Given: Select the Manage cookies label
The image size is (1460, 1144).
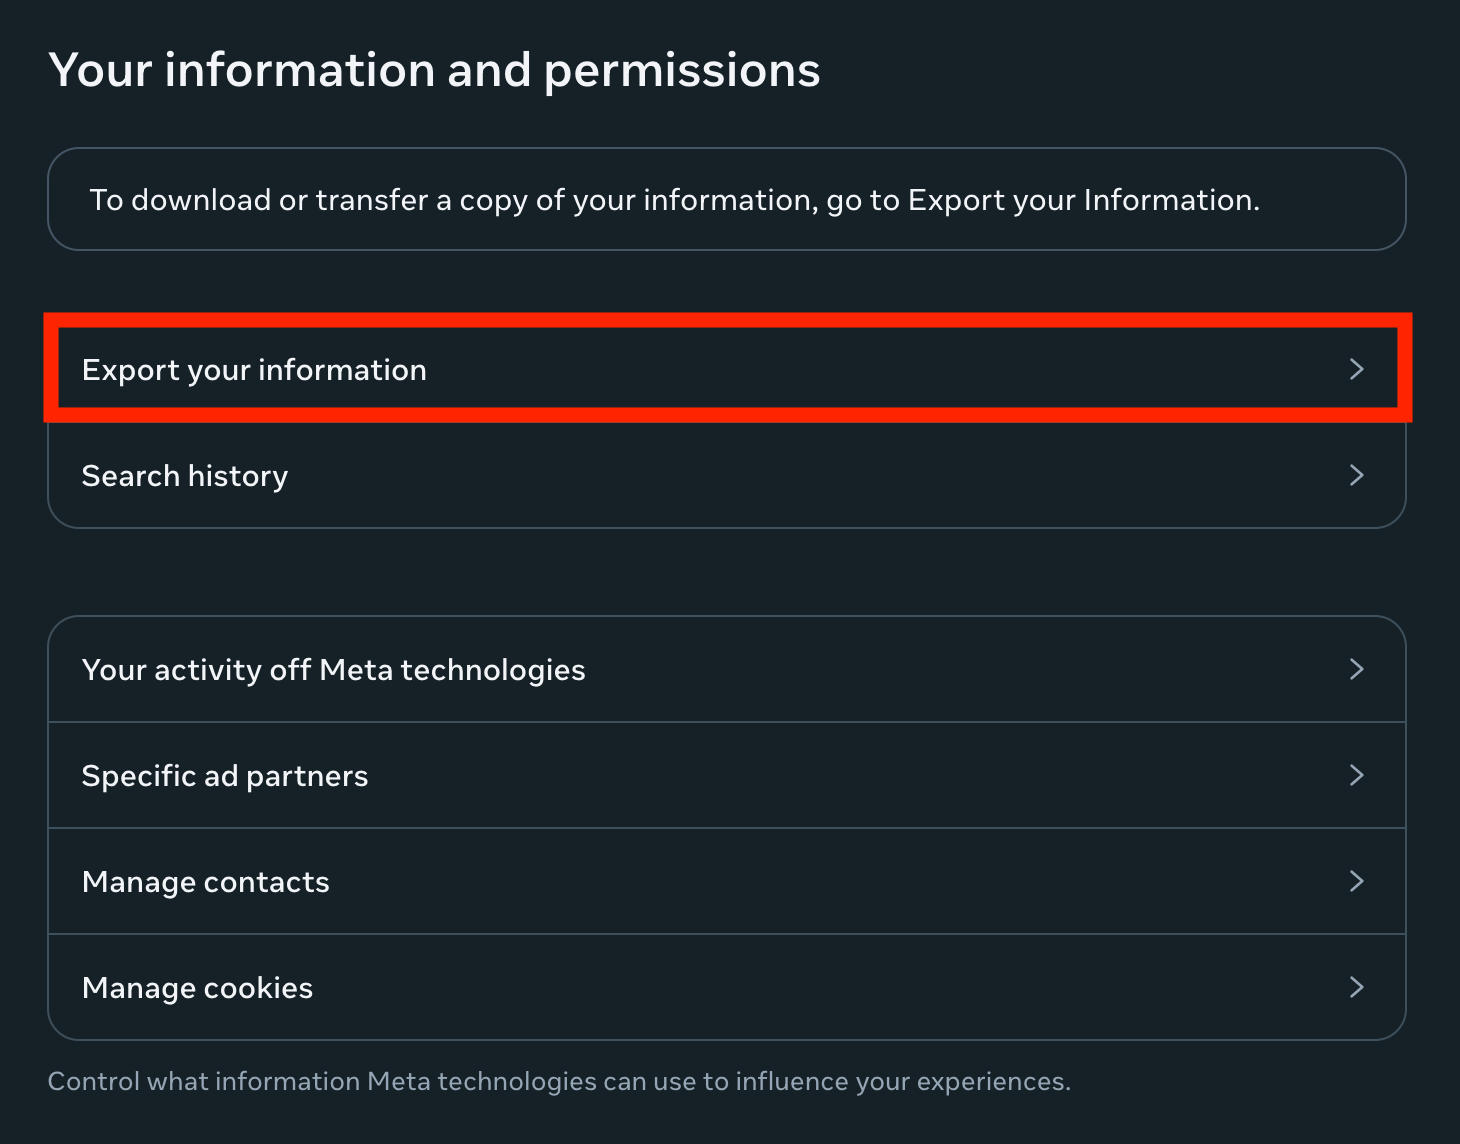Looking at the screenshot, I should point(197,988).
